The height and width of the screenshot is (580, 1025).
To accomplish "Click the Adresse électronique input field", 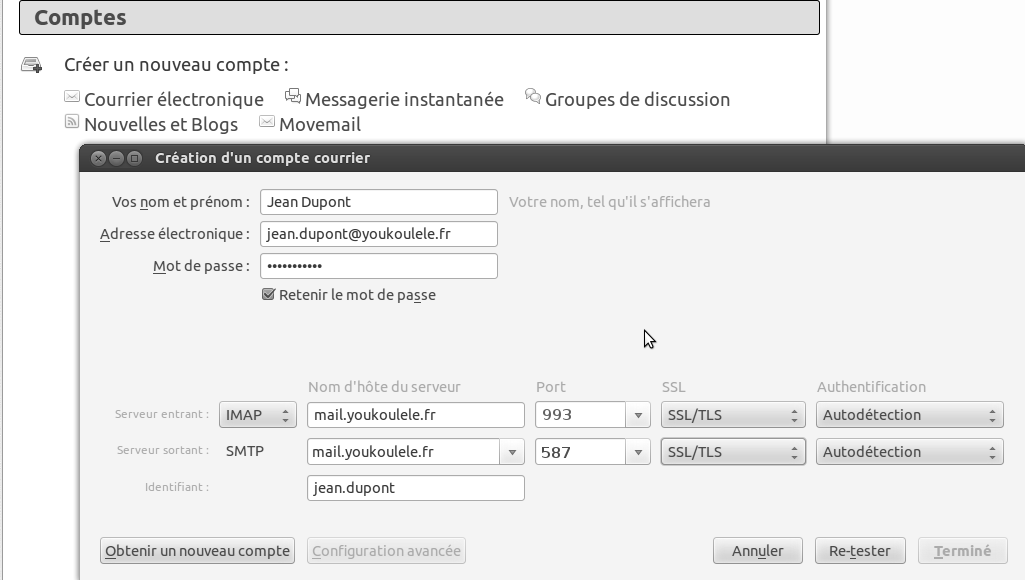I will tap(378, 234).
